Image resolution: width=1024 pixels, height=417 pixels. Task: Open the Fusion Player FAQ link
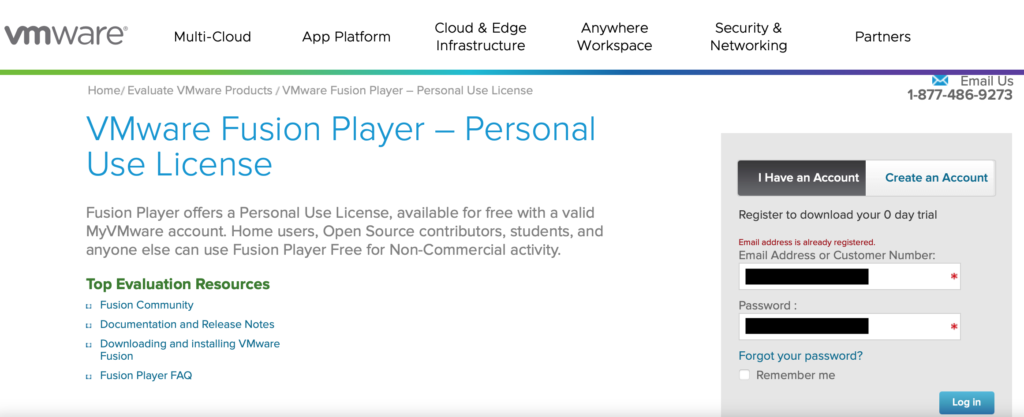[146, 375]
